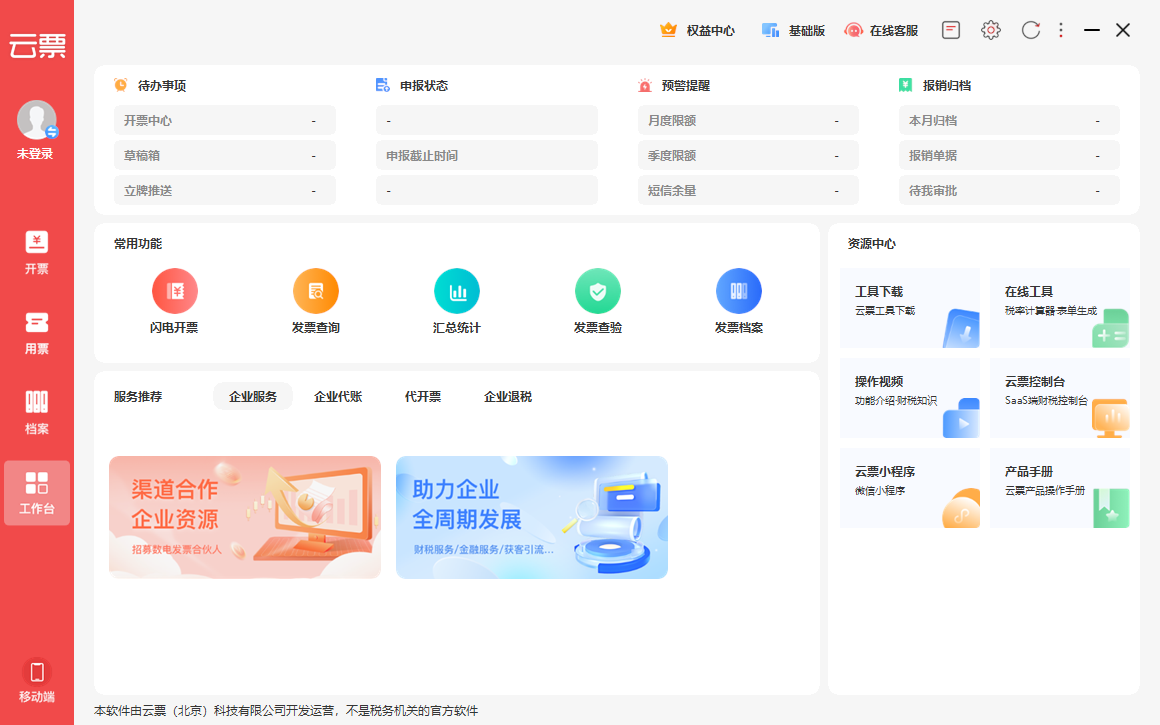Click the 申报截止时间 row
Image resolution: width=1160 pixels, height=725 pixels.
coord(487,155)
